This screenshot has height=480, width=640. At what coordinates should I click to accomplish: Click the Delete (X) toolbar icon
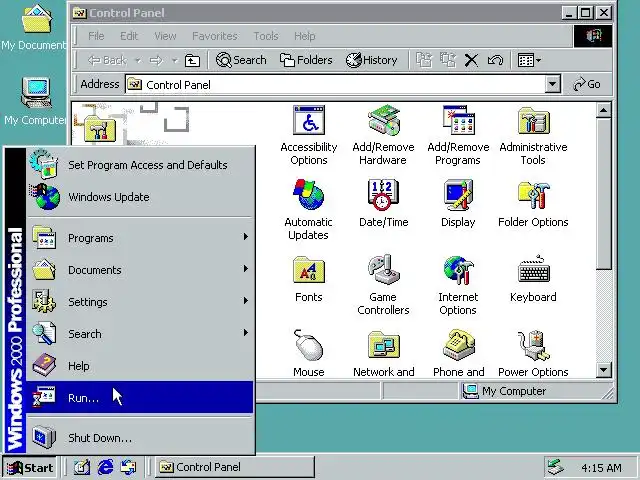click(x=471, y=61)
